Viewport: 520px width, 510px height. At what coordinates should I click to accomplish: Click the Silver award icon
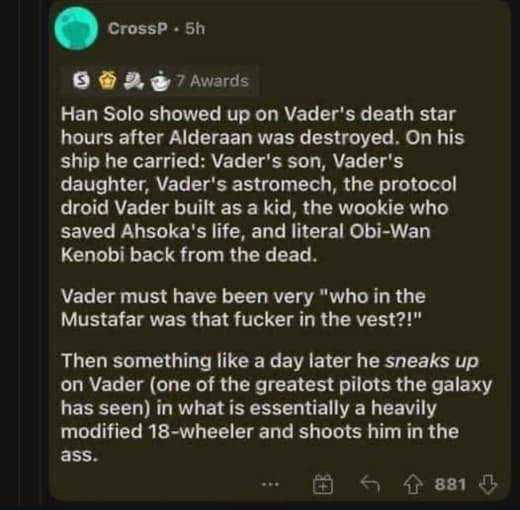point(80,81)
